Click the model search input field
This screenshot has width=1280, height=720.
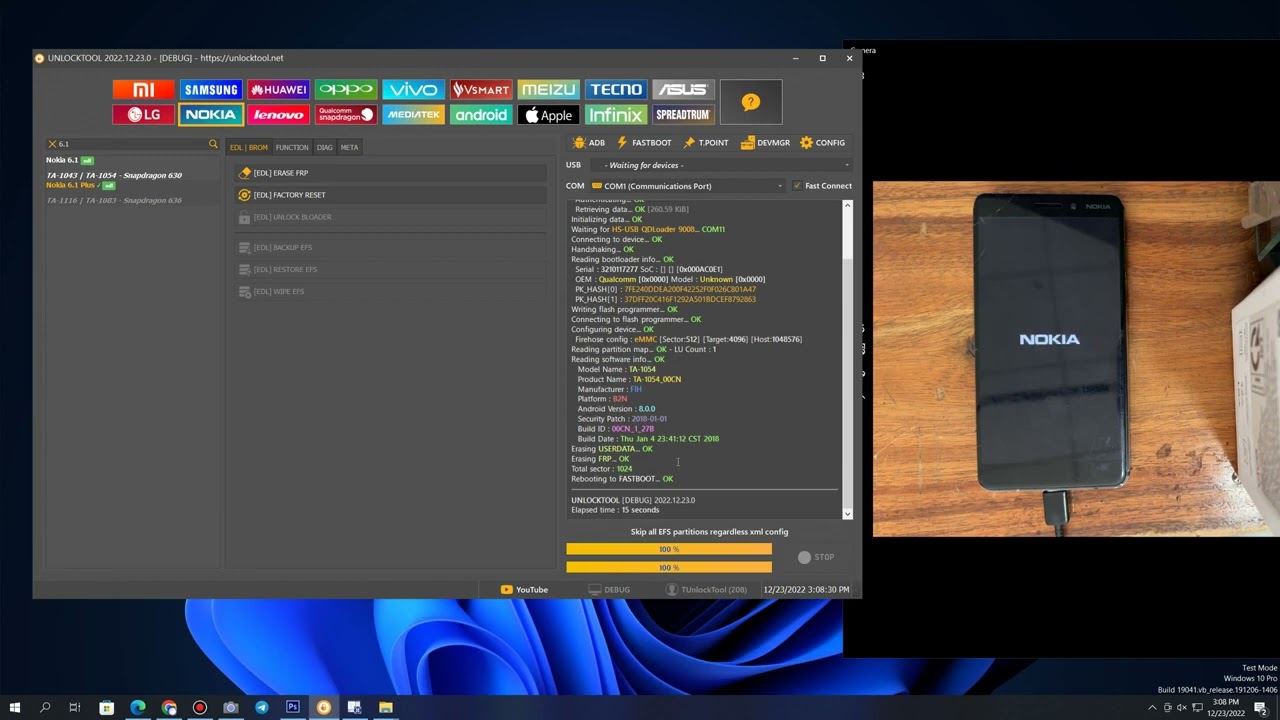(132, 144)
